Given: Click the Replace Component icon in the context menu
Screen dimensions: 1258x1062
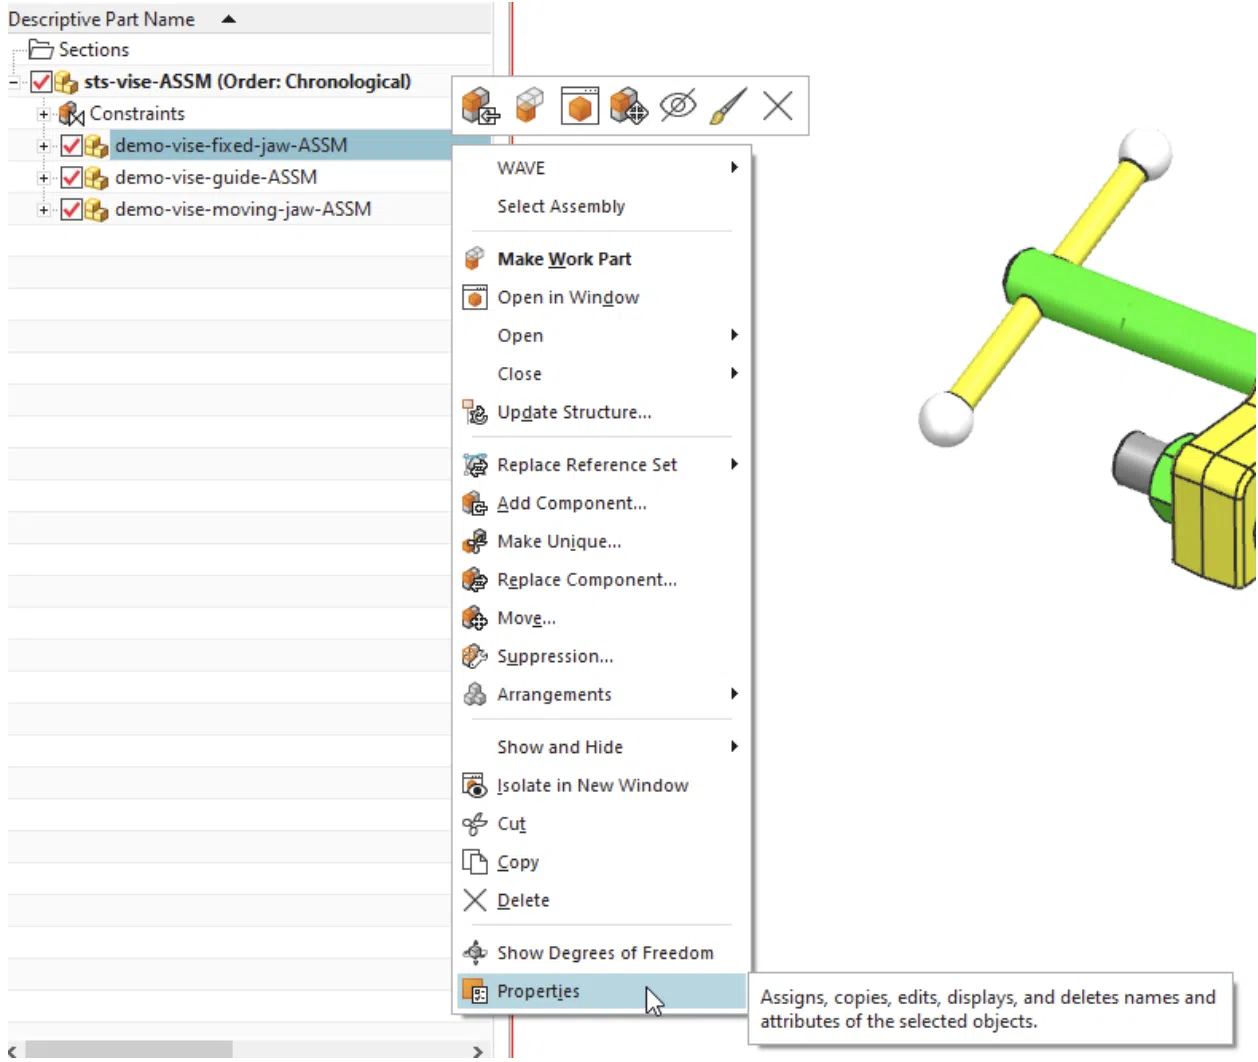Looking at the screenshot, I should [x=475, y=580].
